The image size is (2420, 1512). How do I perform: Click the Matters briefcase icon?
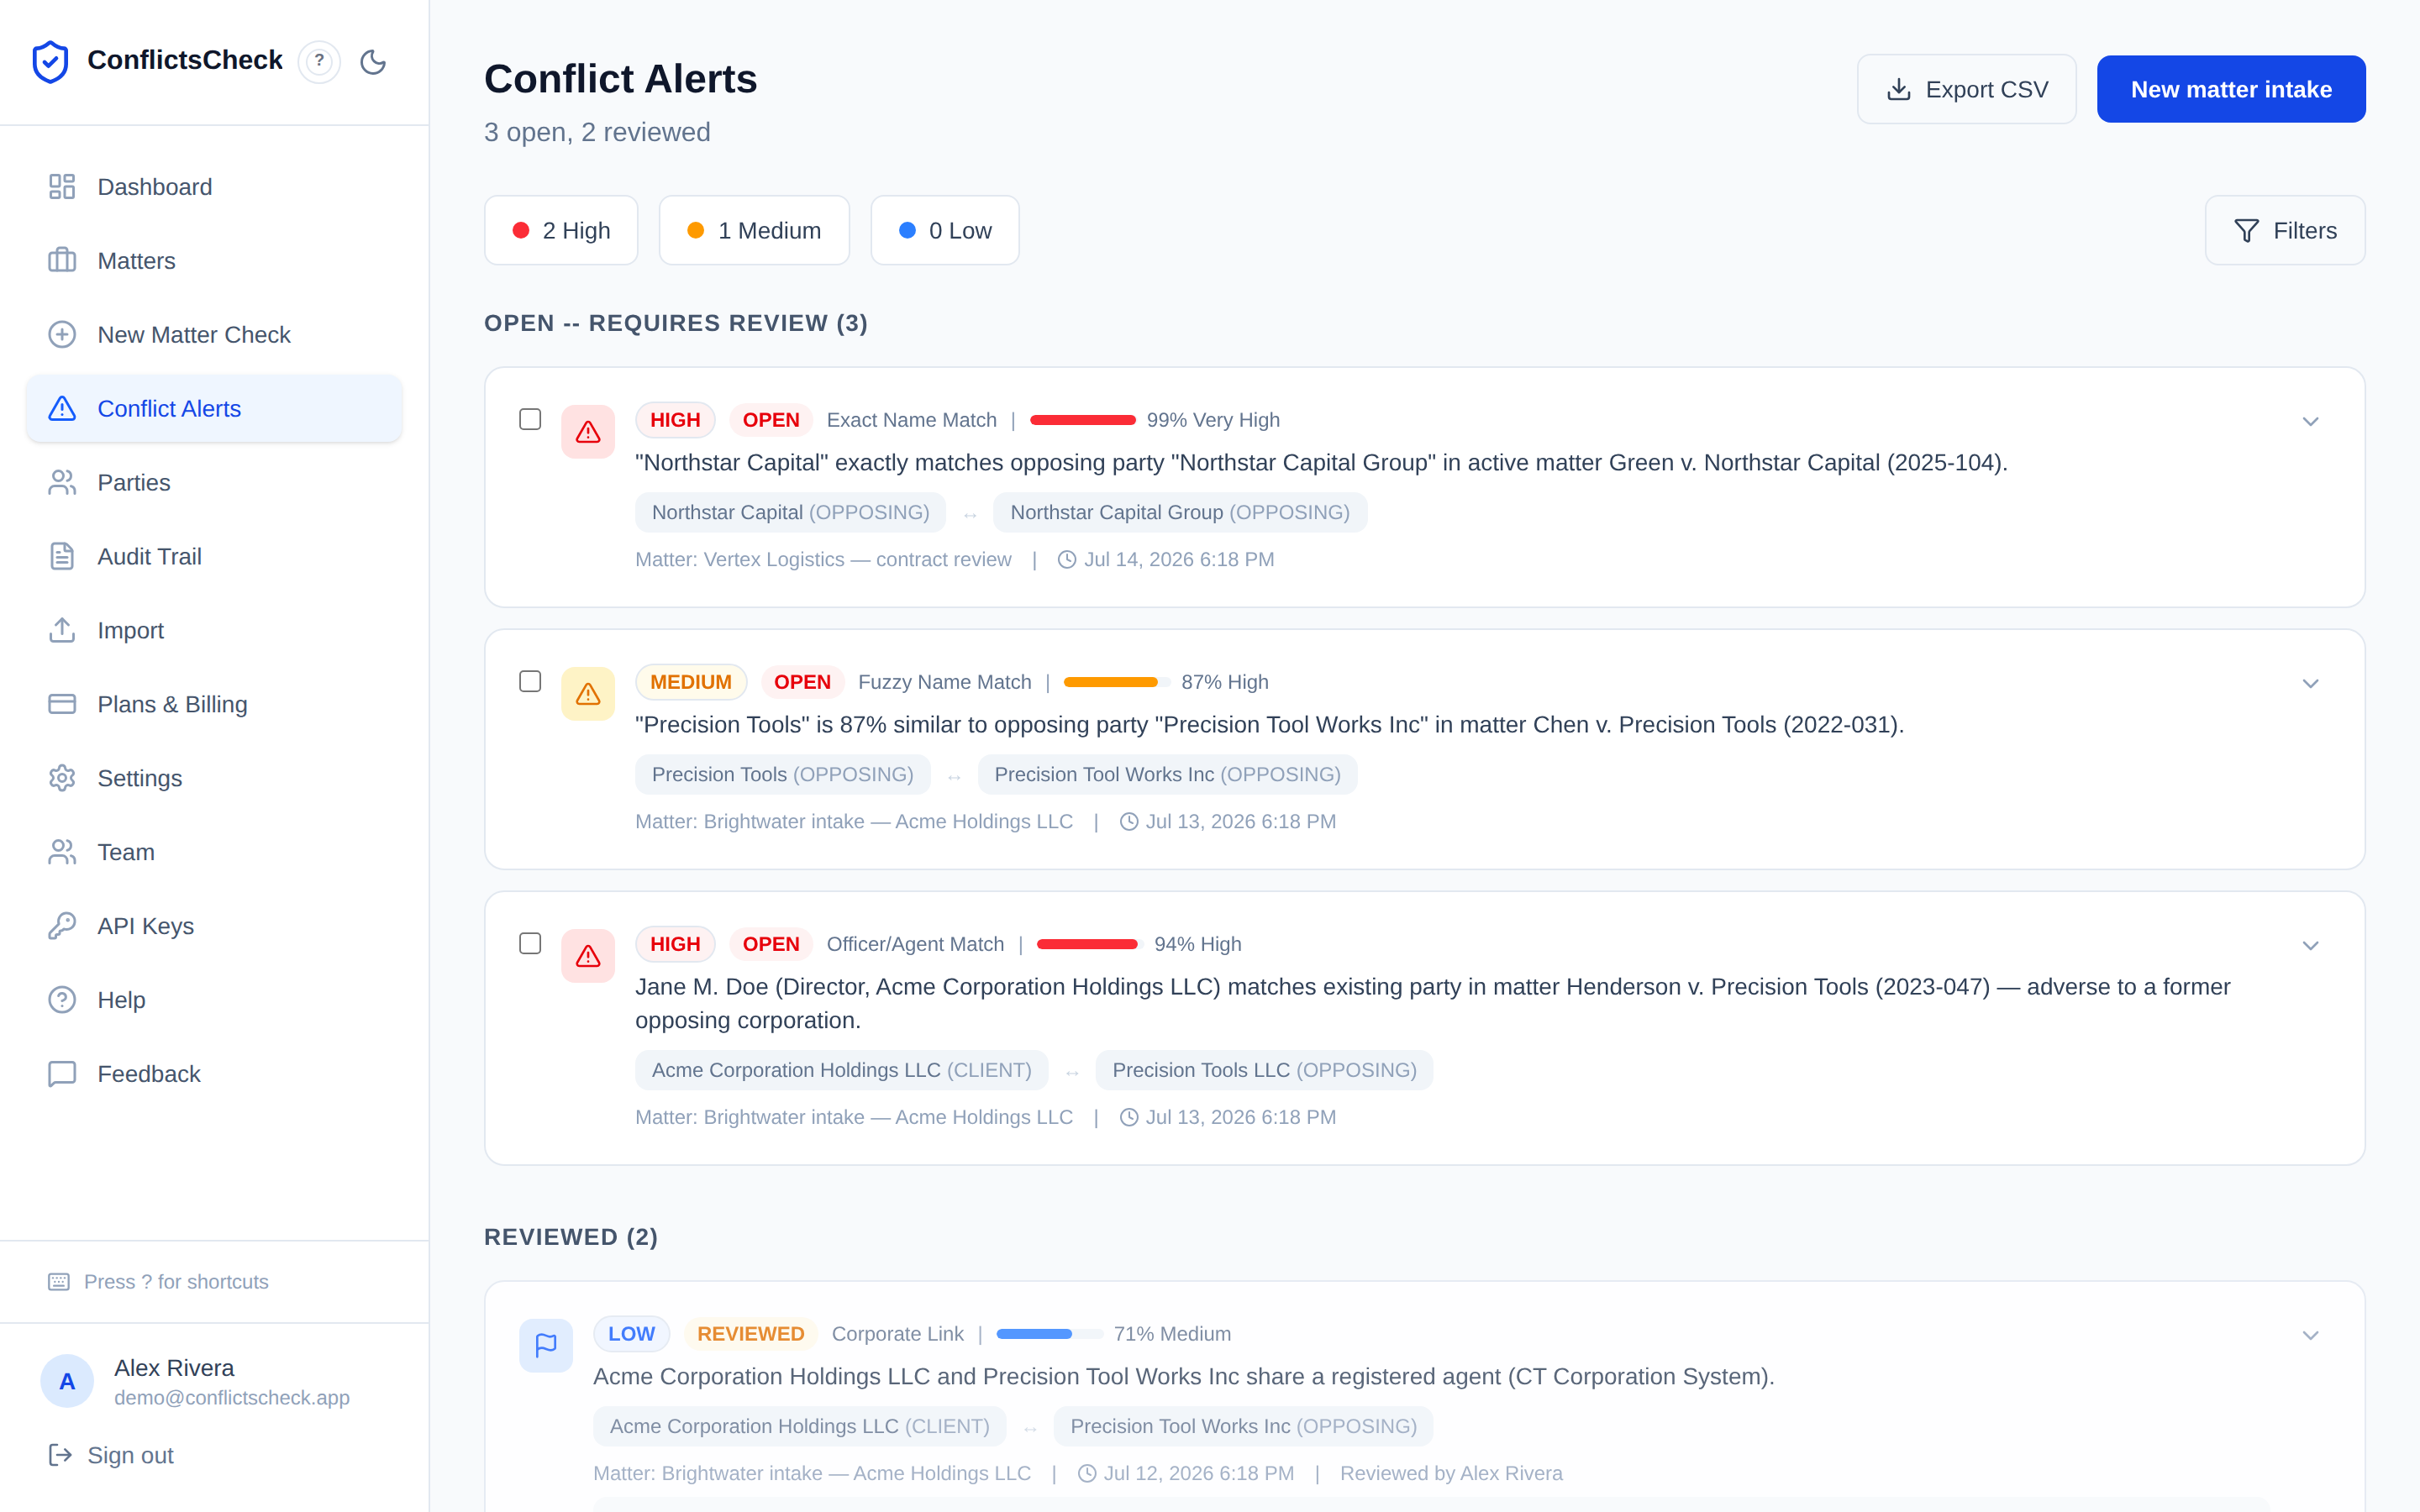coord(62,261)
